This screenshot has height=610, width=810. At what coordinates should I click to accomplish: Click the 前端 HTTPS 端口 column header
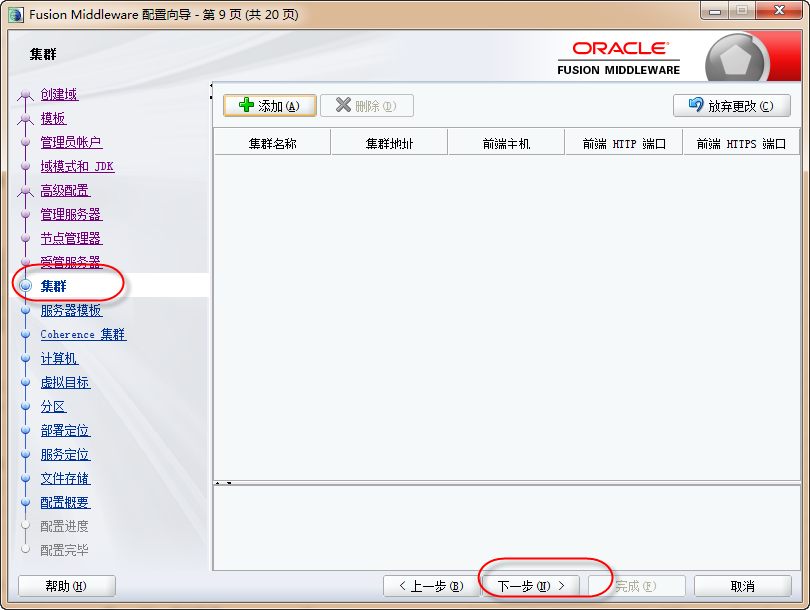pyautogui.click(x=741, y=144)
